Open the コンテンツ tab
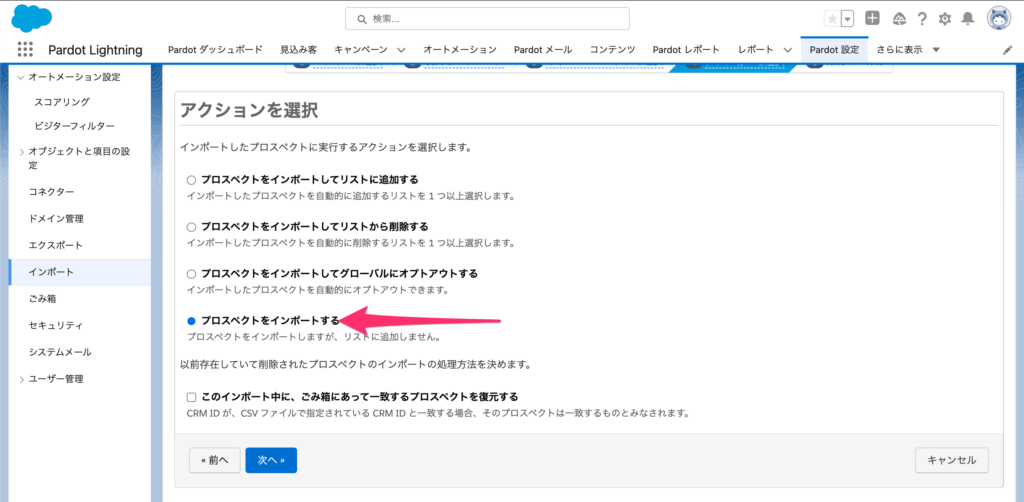The width and height of the screenshot is (1024, 502). pos(613,50)
